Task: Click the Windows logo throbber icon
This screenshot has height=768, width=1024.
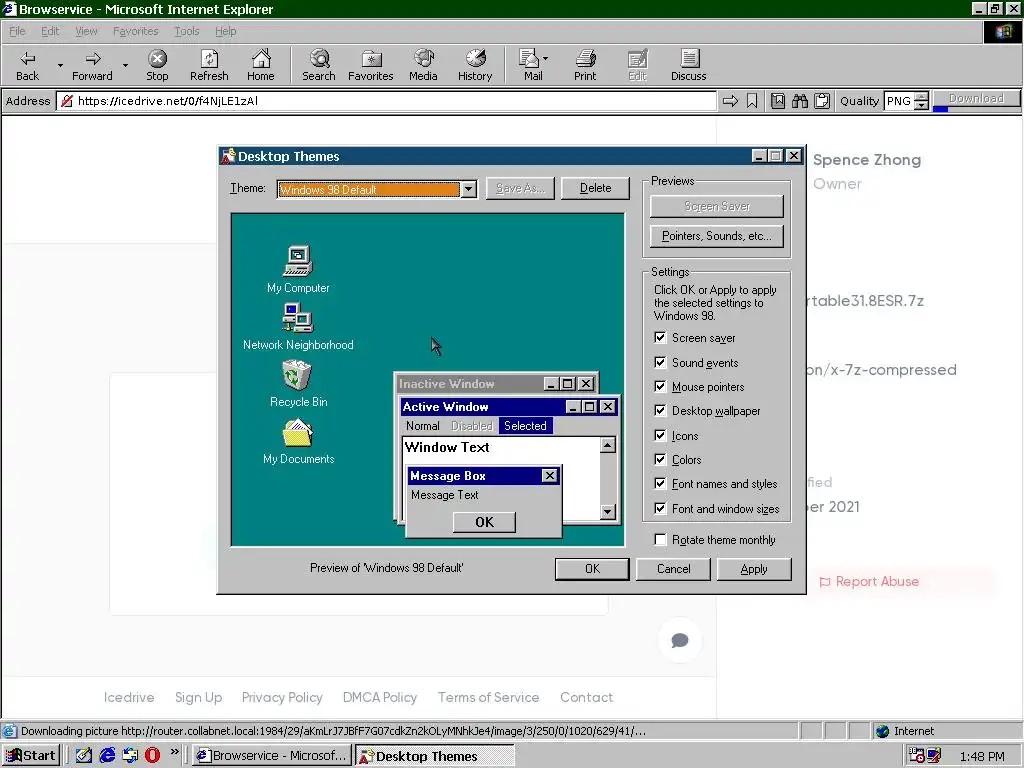Action: click(1003, 31)
